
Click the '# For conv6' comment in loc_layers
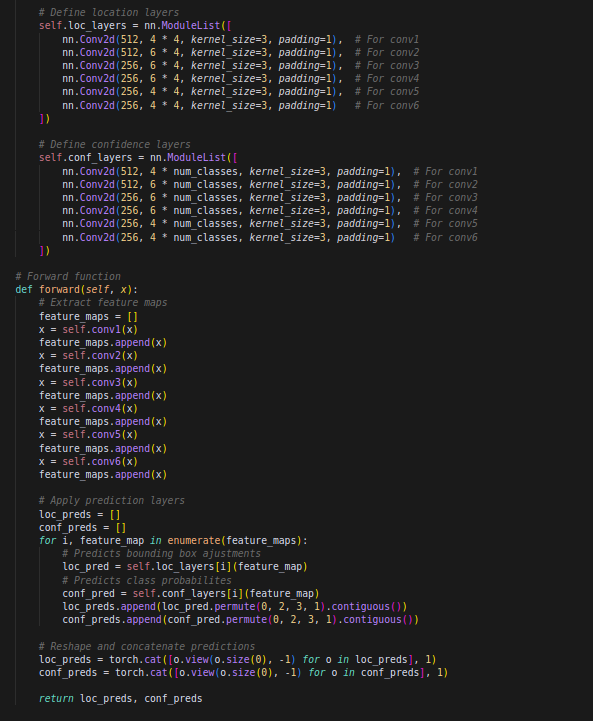[387, 105]
